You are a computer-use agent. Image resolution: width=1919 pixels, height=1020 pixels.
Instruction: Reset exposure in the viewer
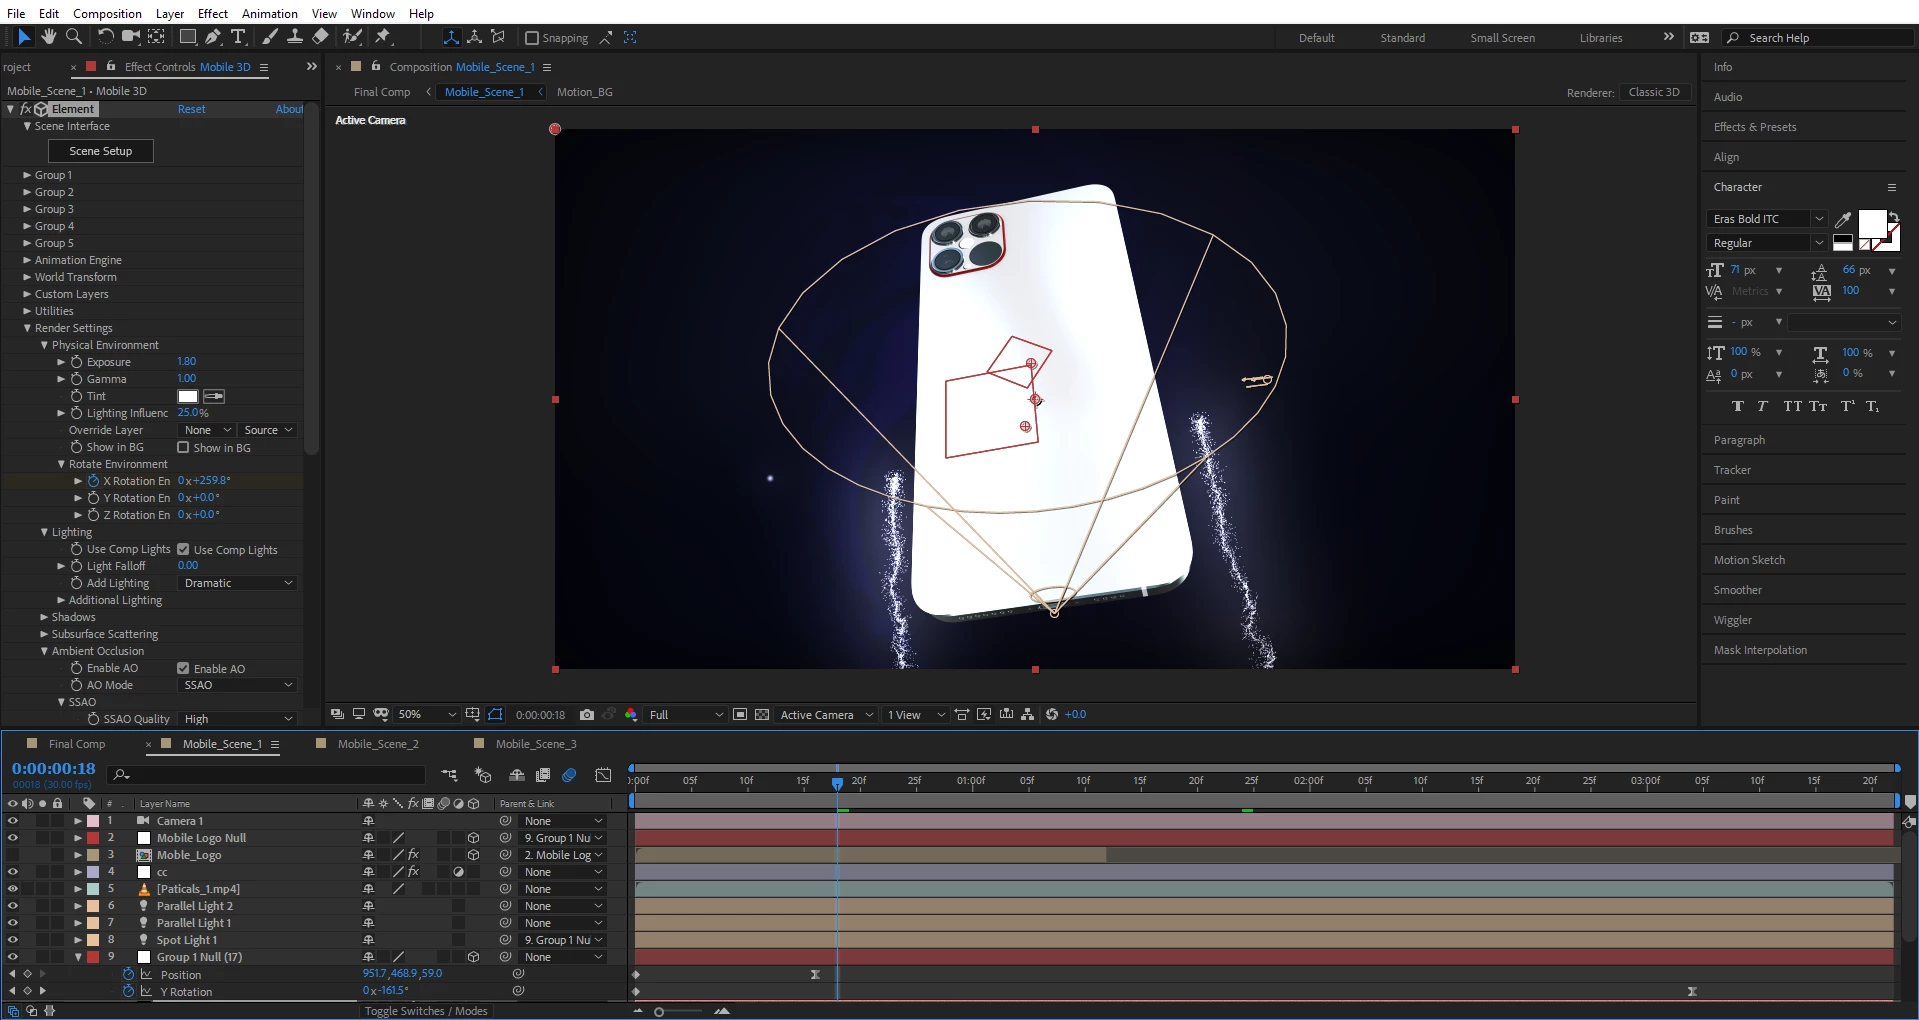(1052, 715)
